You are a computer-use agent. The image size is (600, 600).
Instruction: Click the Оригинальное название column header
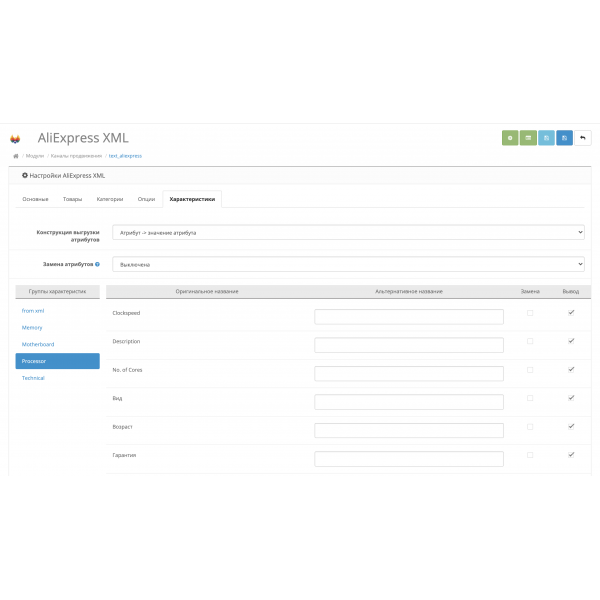pos(207,291)
